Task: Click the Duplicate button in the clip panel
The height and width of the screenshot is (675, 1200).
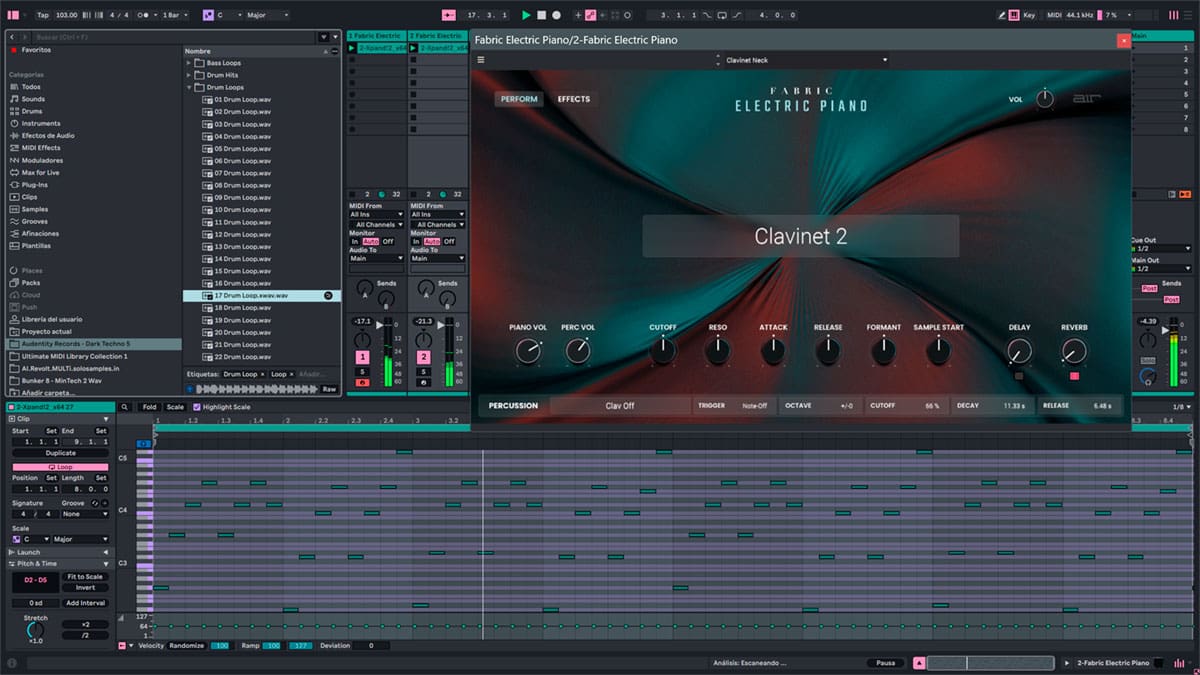Action: [60, 453]
